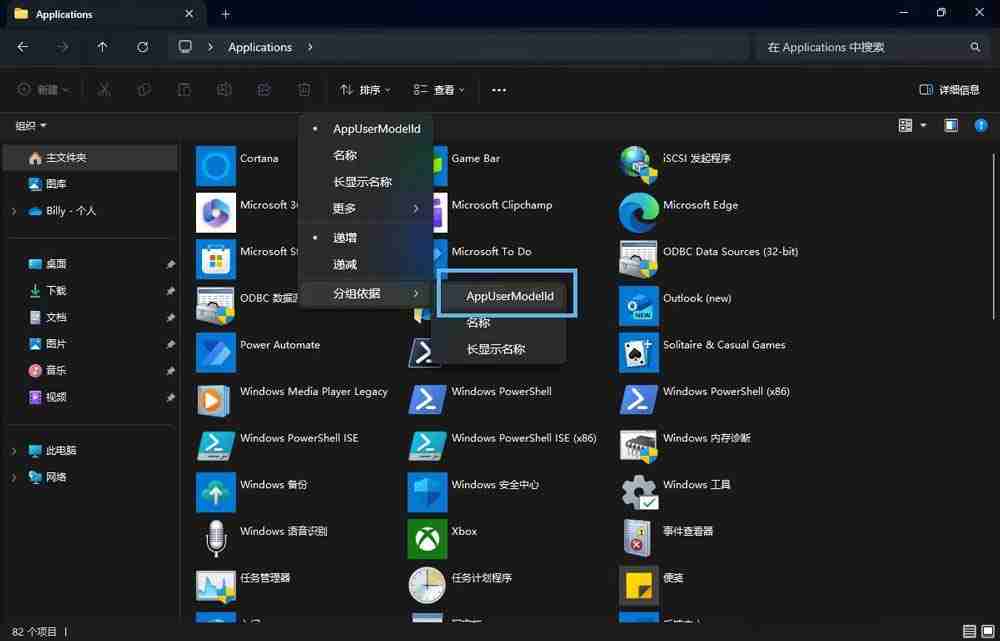Open Cortana
This screenshot has width=1000, height=641.
pos(259,158)
